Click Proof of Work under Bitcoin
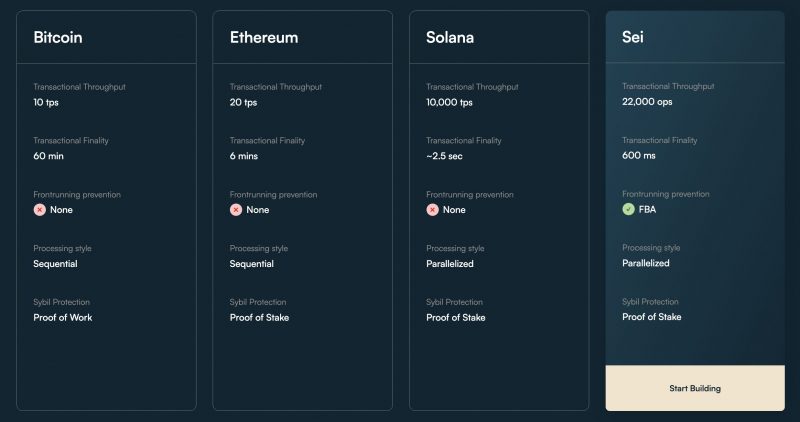This screenshot has width=800, height=422. (63, 317)
